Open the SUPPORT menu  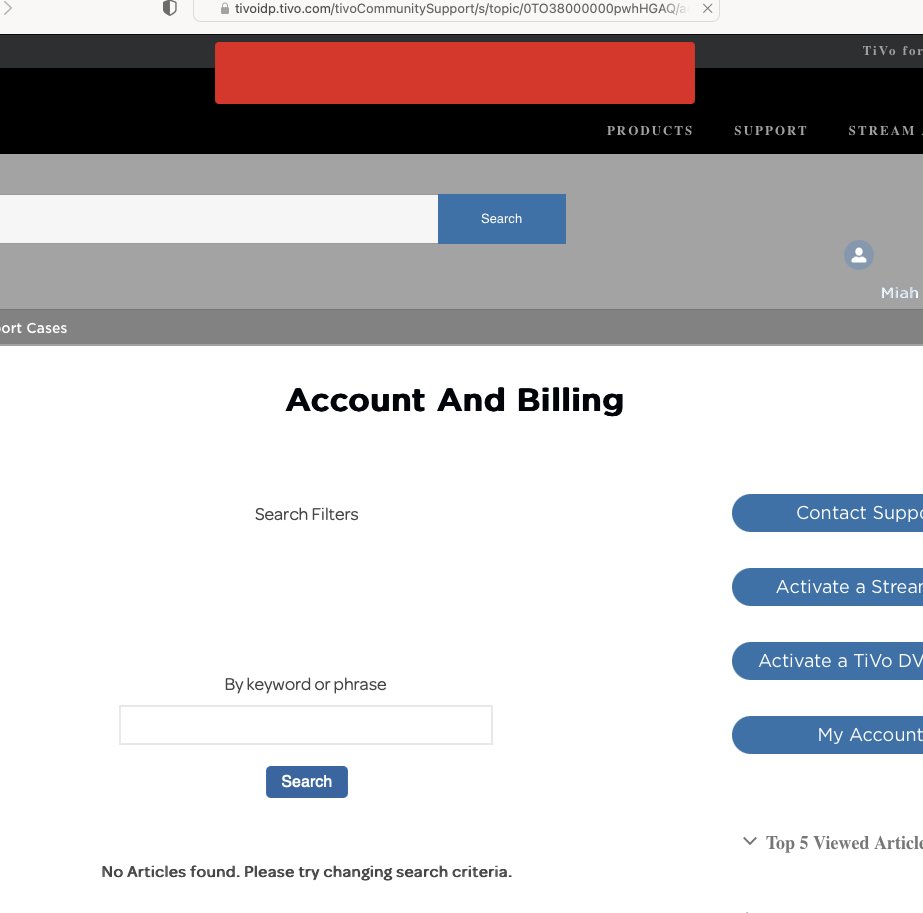(771, 131)
